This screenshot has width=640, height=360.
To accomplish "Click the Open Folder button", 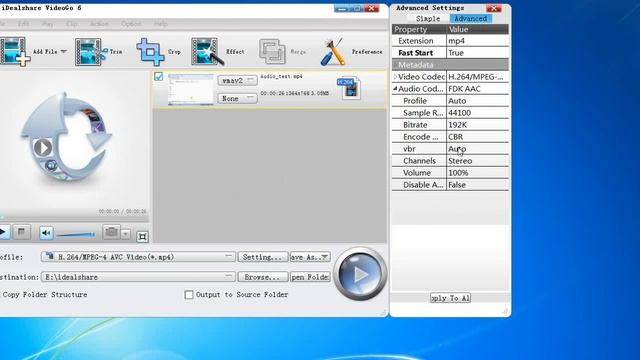I will pos(310,277).
